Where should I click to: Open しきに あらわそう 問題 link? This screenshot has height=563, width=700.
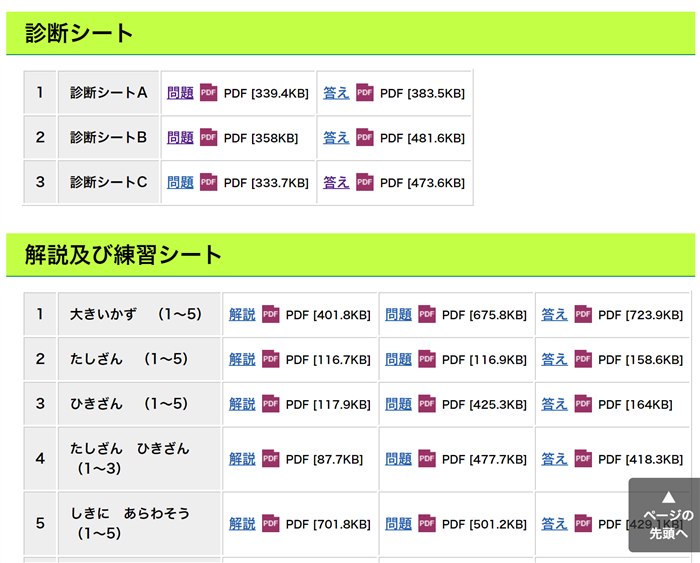point(398,524)
